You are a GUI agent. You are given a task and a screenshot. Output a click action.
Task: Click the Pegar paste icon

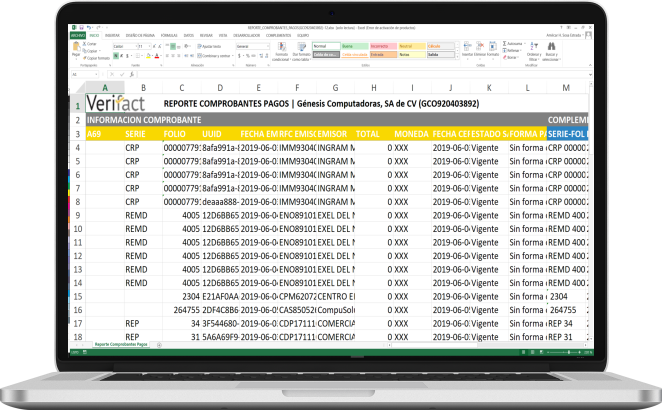coord(76,46)
